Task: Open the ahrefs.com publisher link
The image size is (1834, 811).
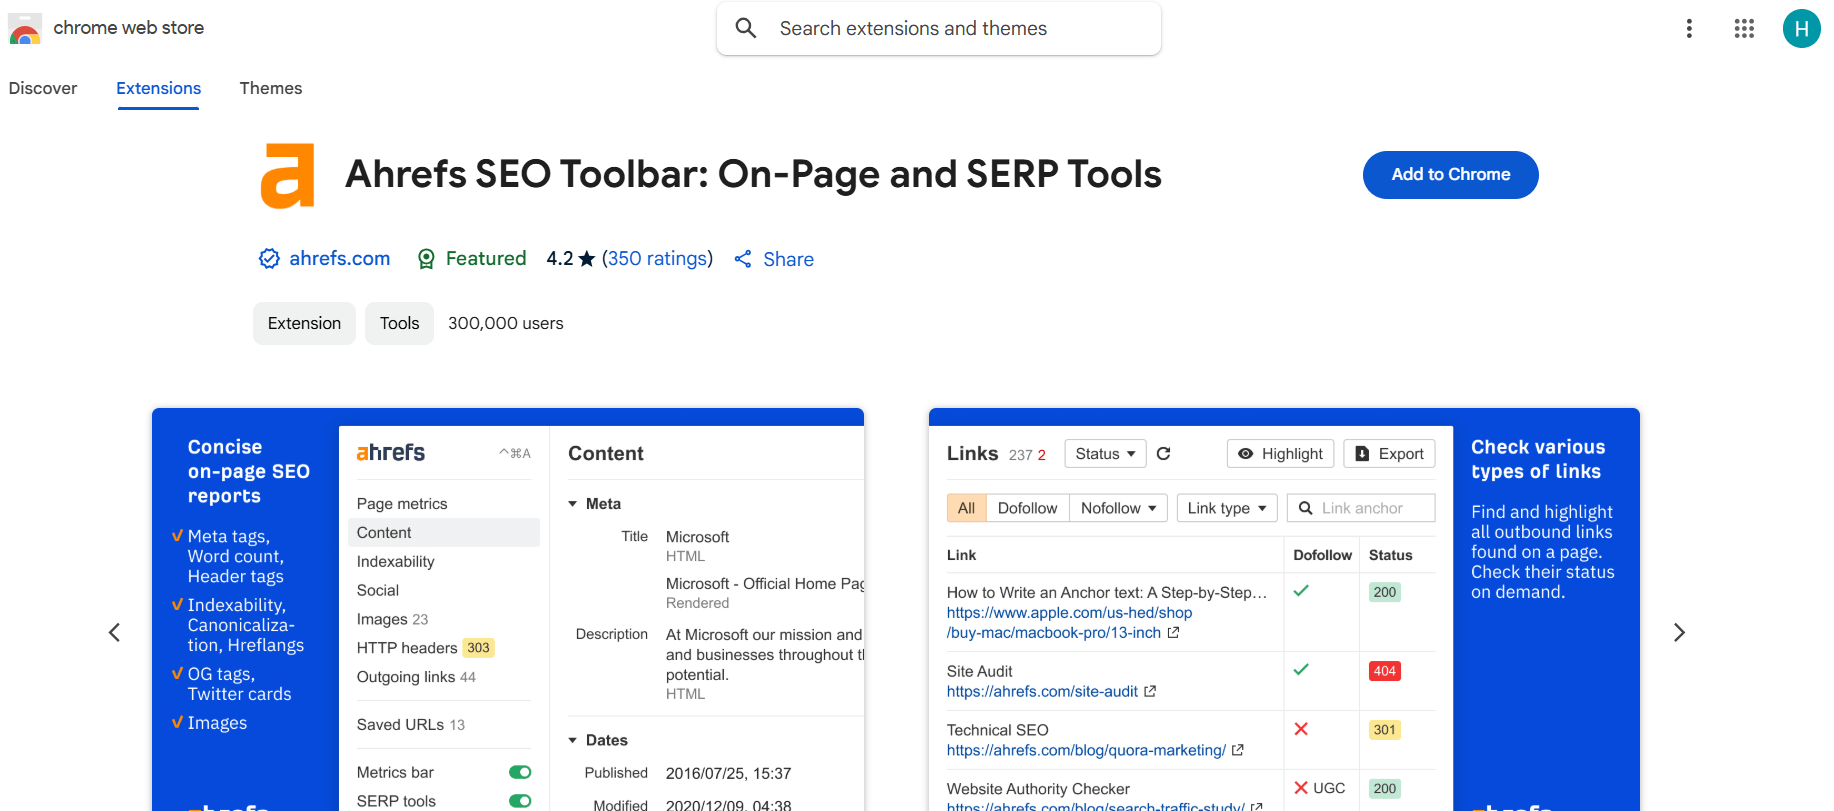Action: (340, 259)
